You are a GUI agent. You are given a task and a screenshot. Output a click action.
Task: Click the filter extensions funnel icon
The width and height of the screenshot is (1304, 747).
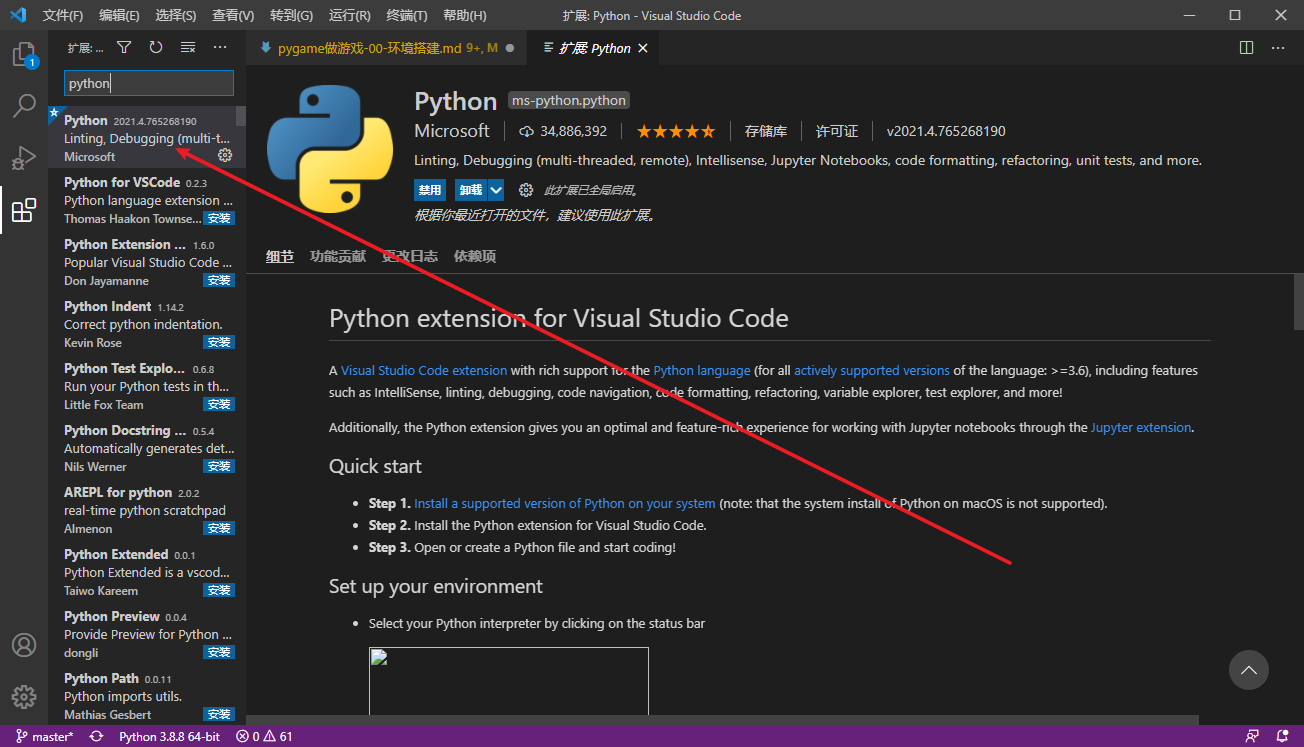pos(124,47)
